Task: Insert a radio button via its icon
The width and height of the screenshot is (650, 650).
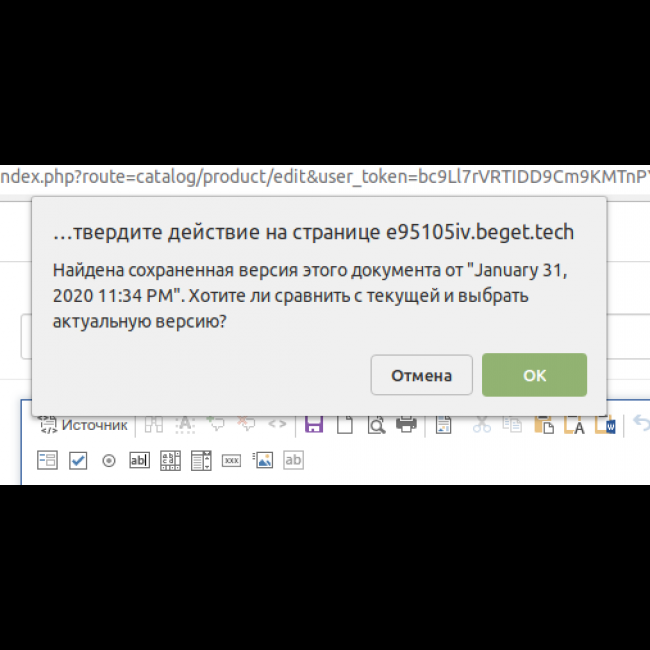Action: point(109,460)
